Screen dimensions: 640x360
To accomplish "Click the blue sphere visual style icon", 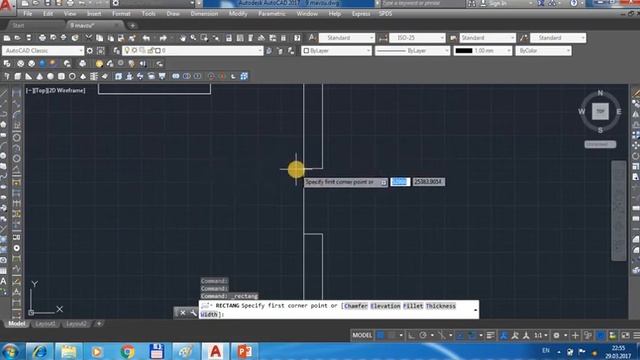I will click(42, 64).
